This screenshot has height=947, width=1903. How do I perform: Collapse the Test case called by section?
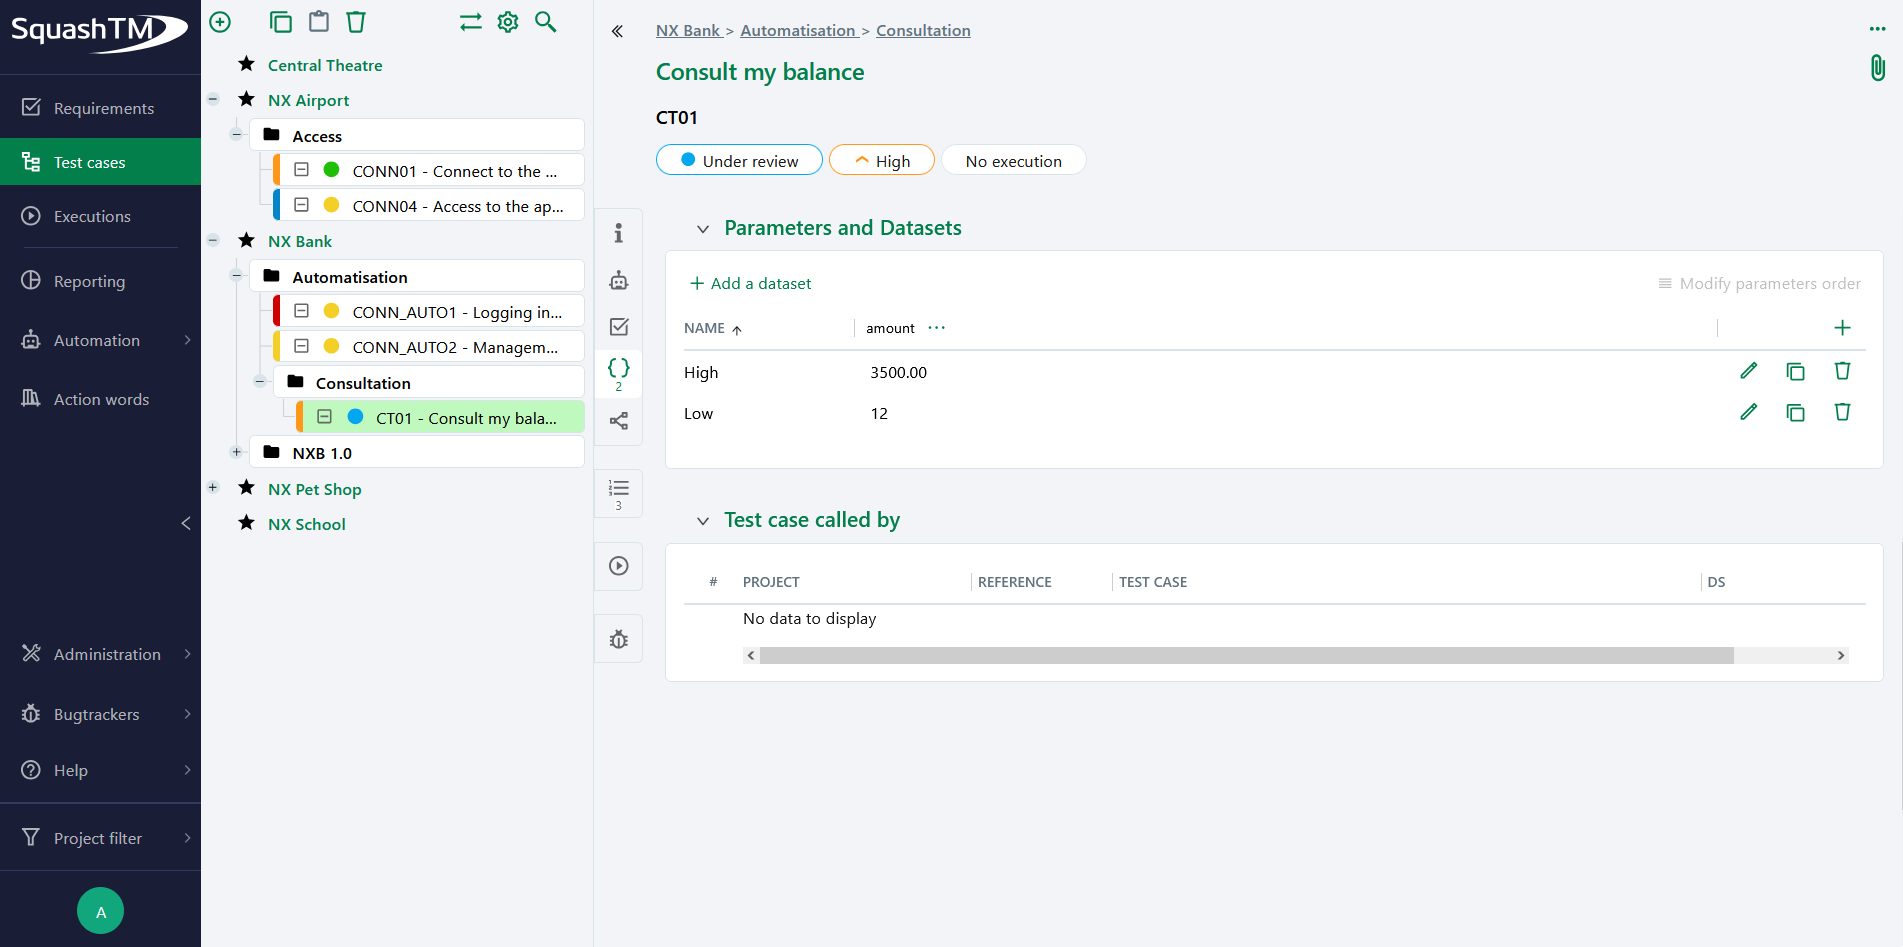coord(703,521)
